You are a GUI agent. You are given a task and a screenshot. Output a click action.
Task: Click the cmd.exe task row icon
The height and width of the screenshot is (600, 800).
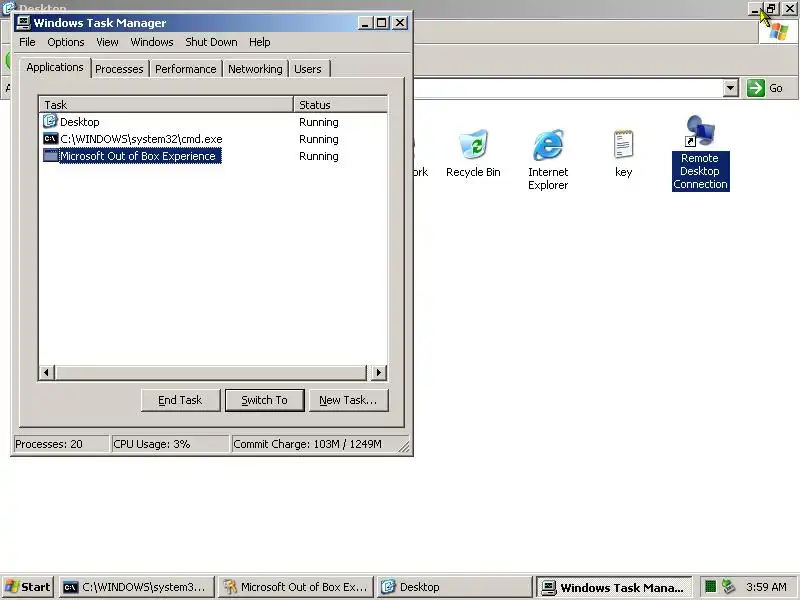51,138
